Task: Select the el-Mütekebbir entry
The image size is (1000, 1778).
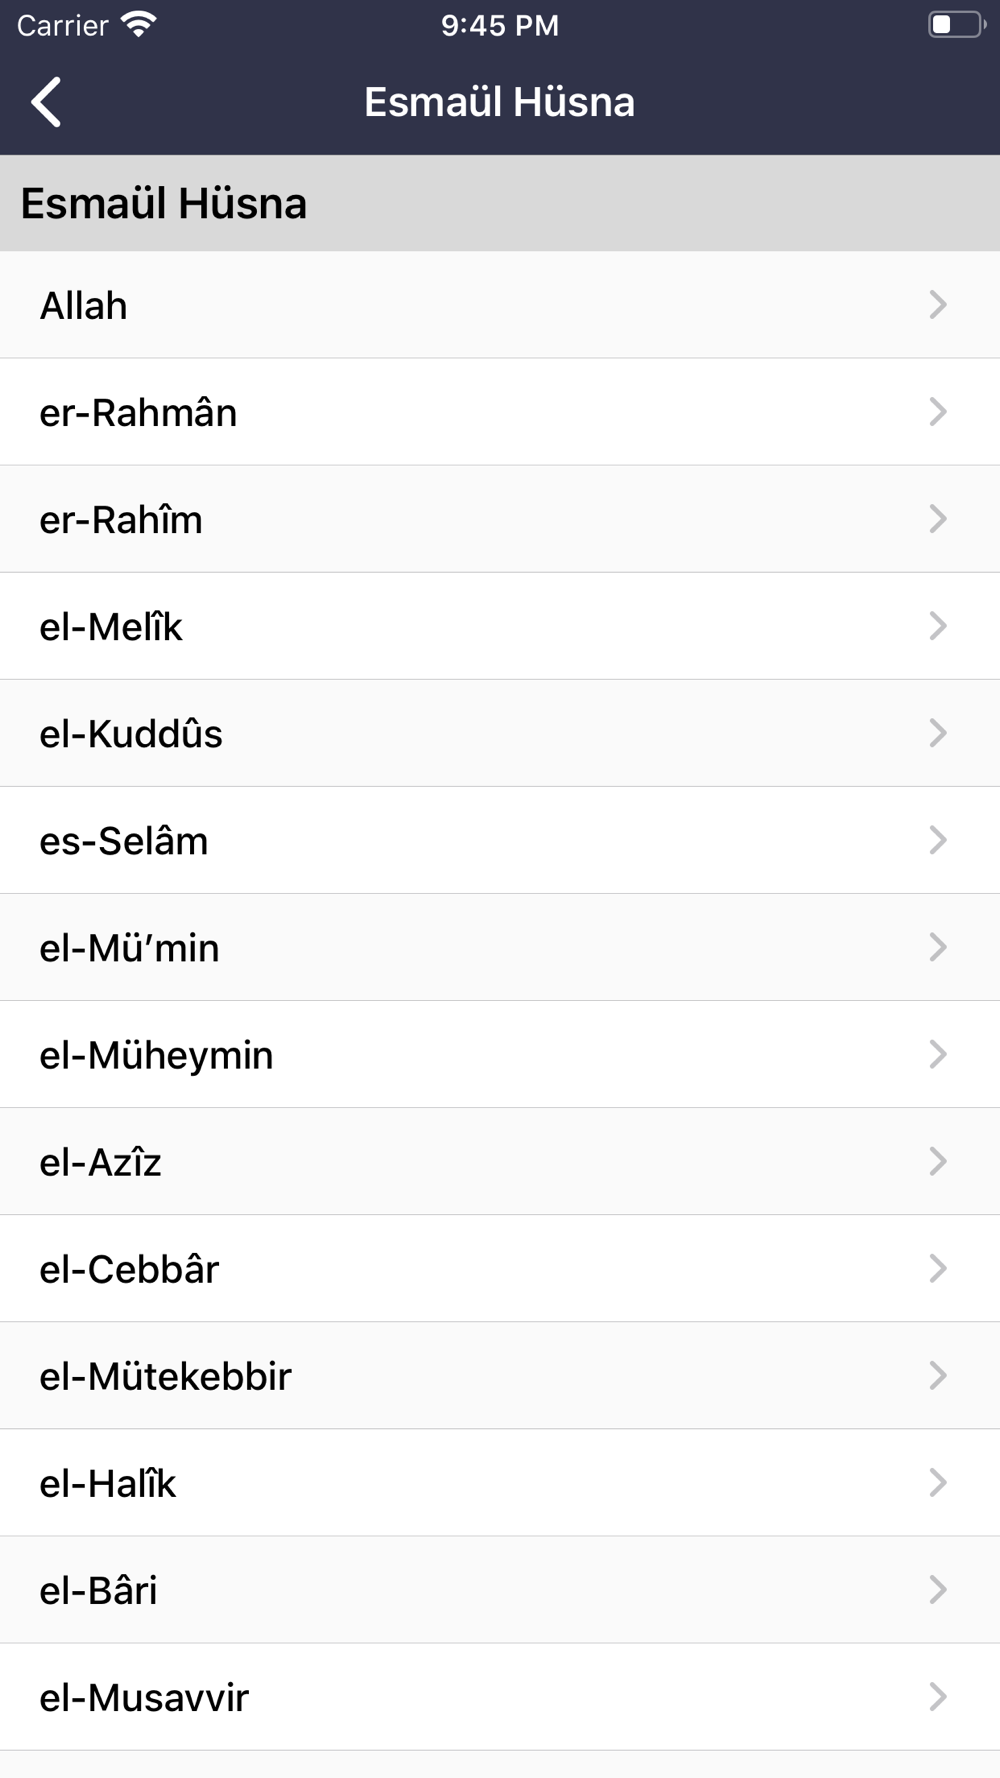Action: [x=500, y=1375]
